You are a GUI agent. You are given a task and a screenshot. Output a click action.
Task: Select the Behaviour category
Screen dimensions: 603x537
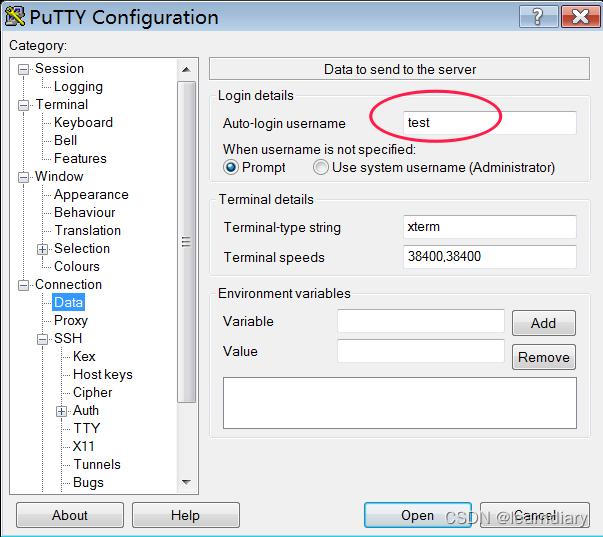pos(85,212)
